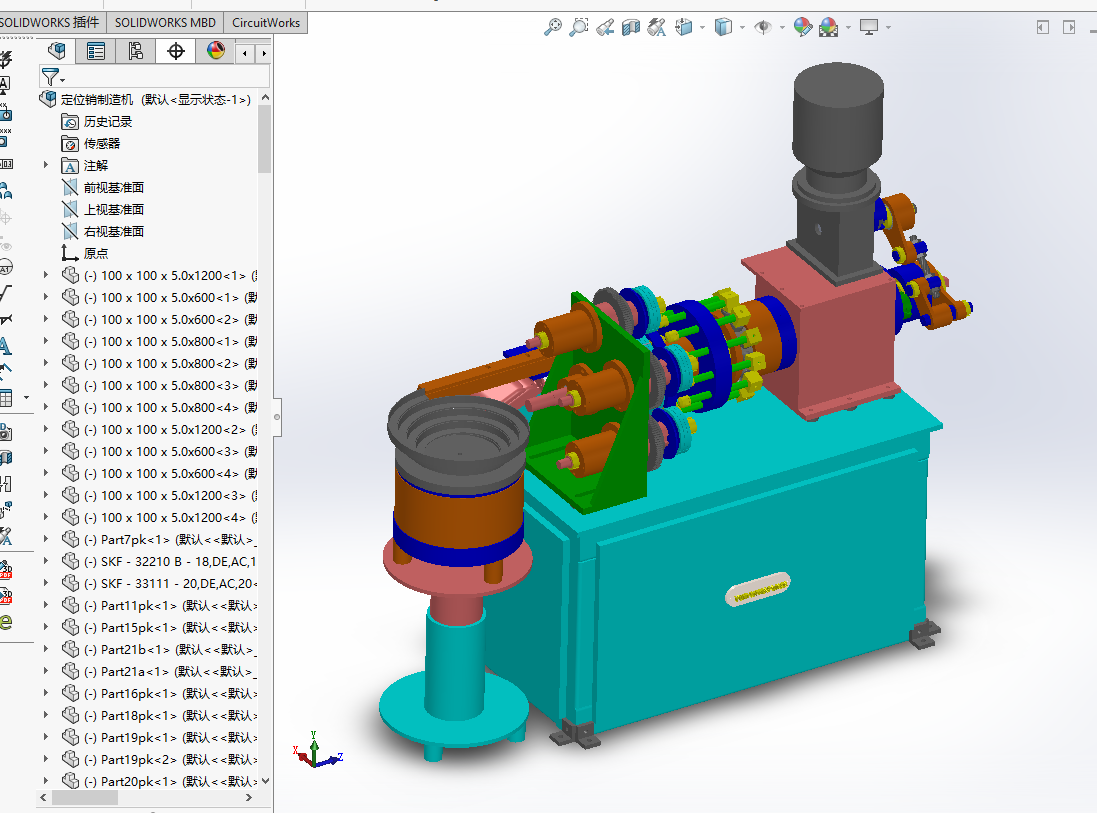The height and width of the screenshot is (813, 1097).
Task: Click Part11pk<1> component icon
Action: (70, 605)
